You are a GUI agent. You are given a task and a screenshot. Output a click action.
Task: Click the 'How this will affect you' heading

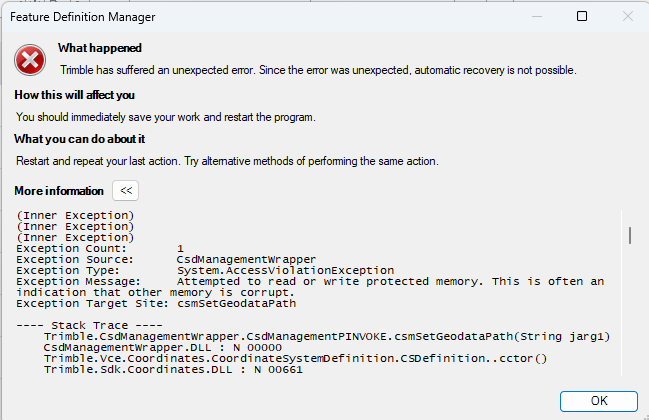click(75, 95)
